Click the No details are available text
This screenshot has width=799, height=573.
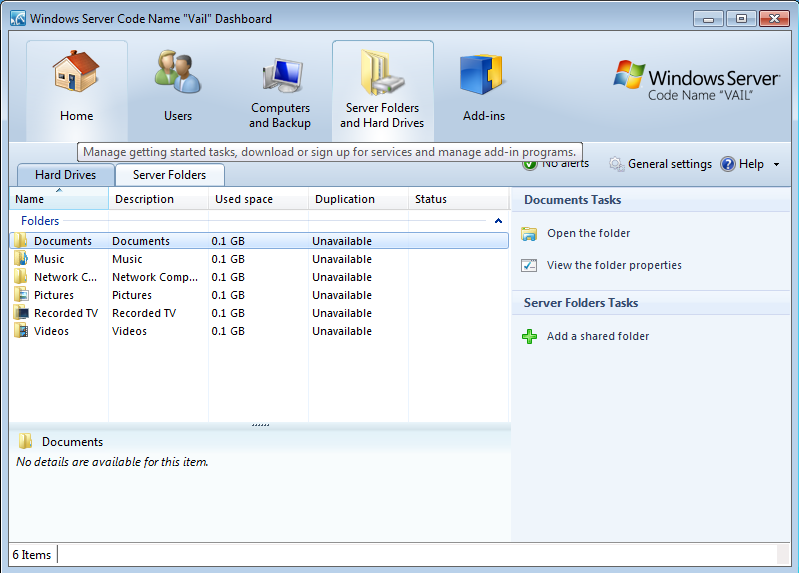click(x=112, y=462)
